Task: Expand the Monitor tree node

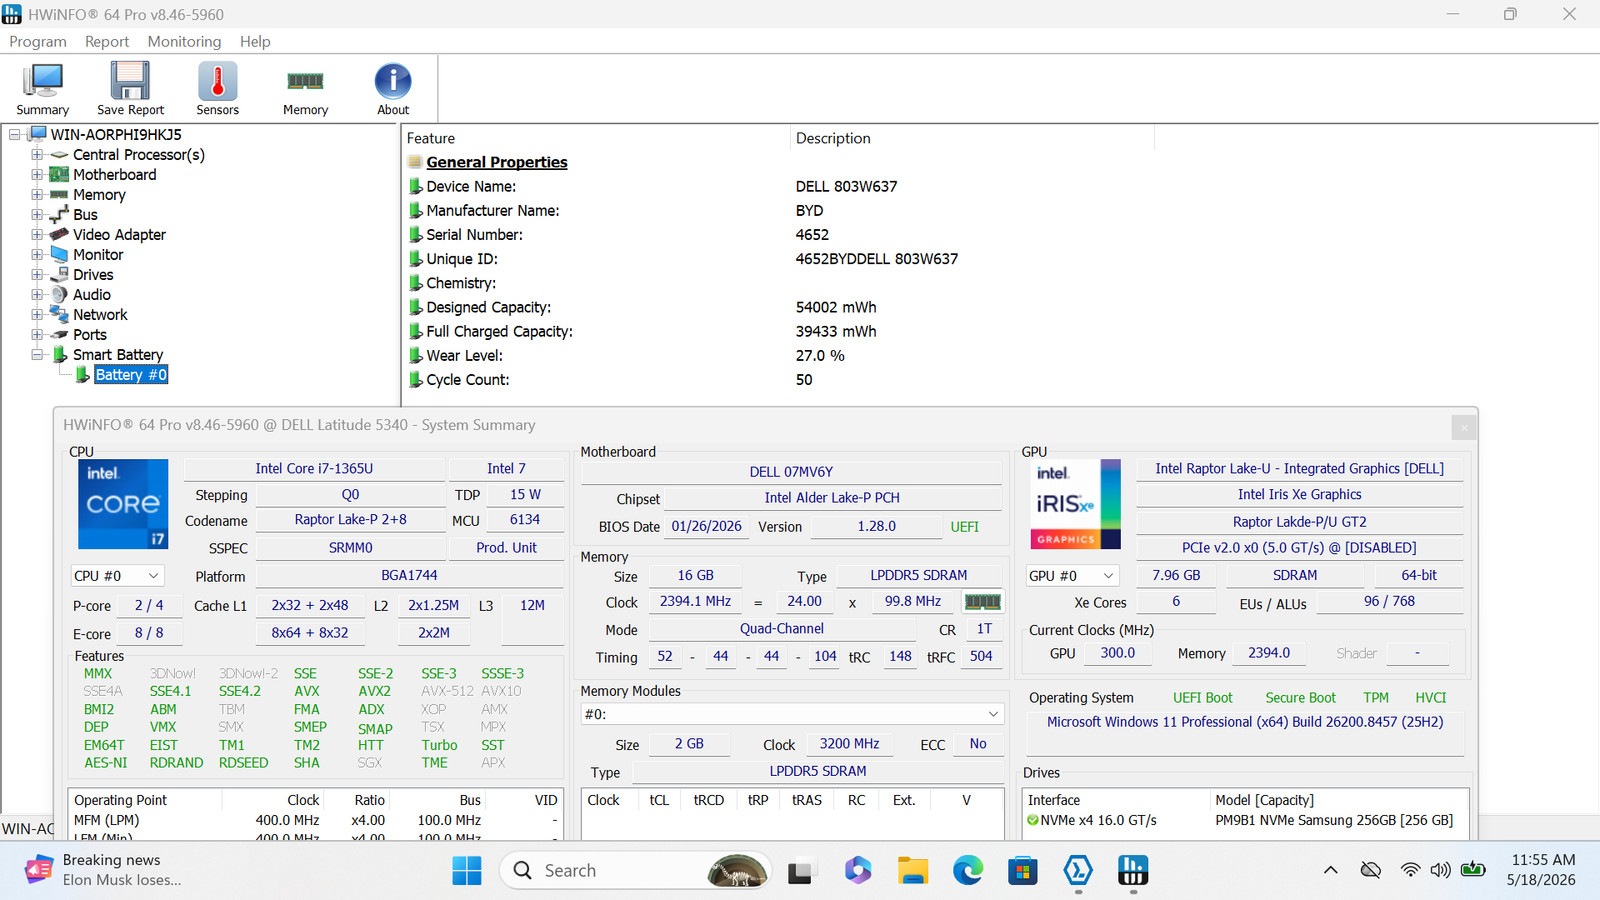Action: coord(37,255)
